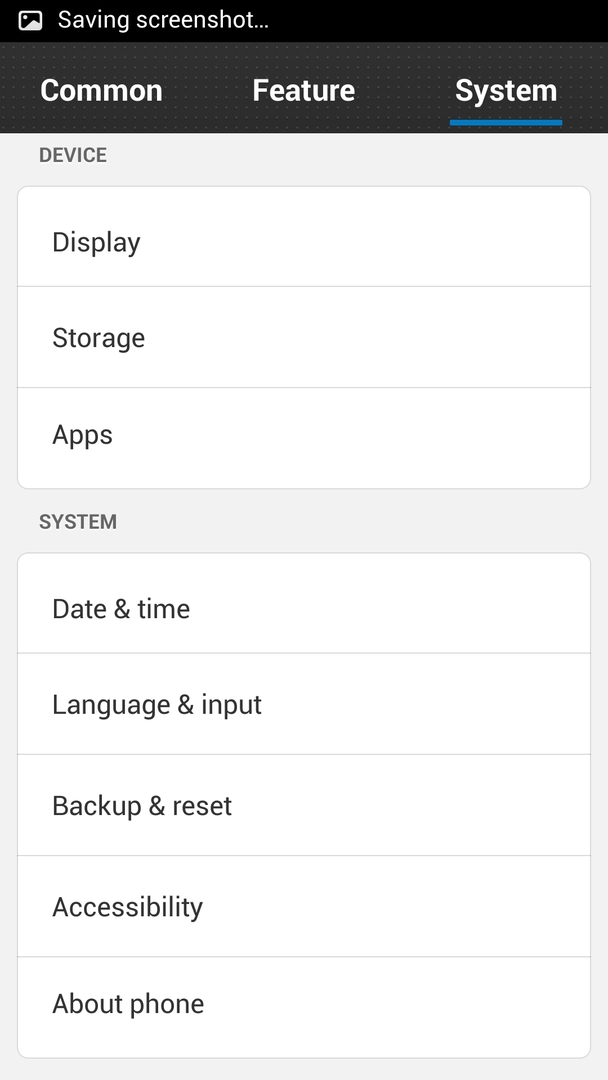
Task: Switch to the Feature tab
Action: [x=304, y=91]
